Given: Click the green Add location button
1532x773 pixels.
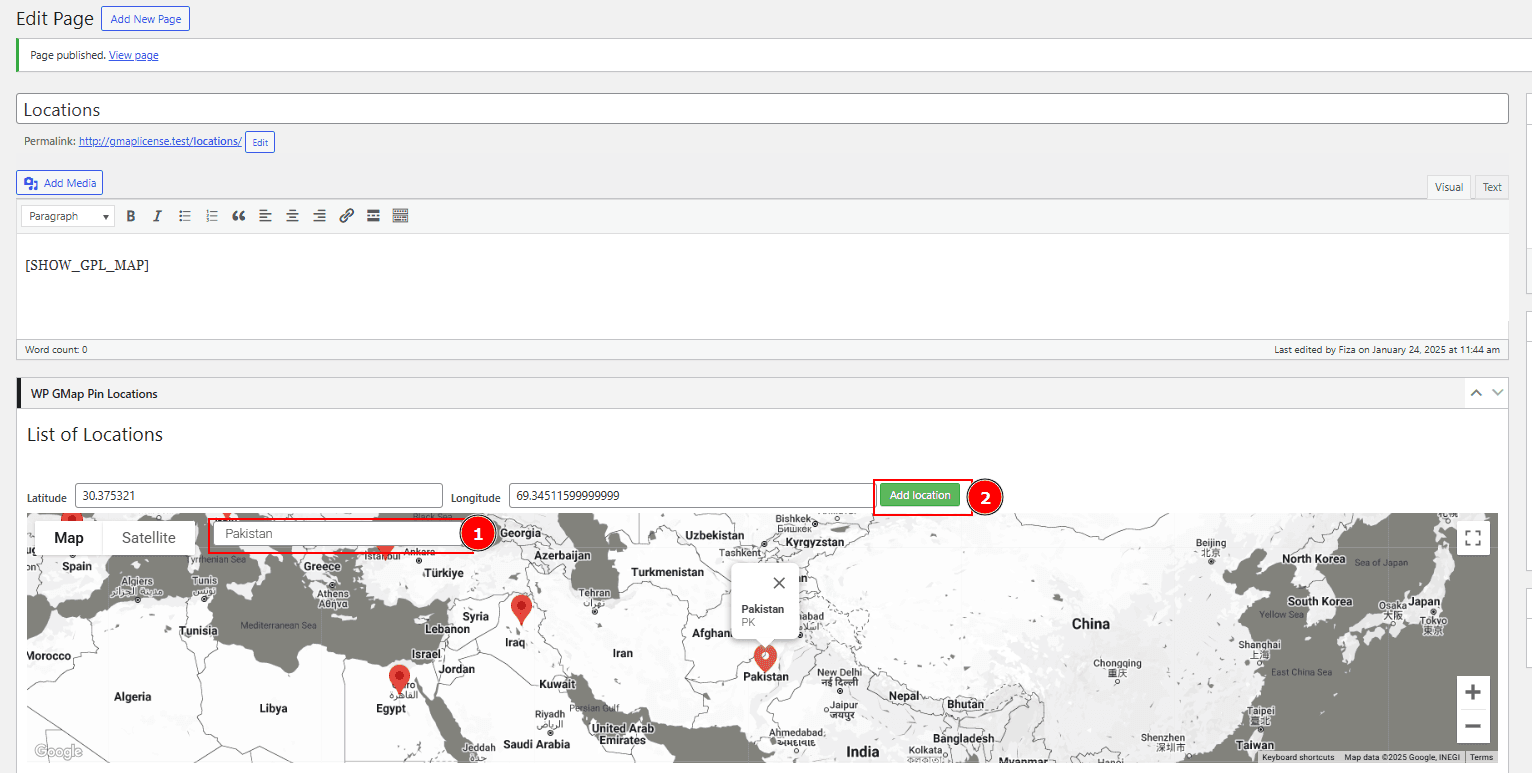Looking at the screenshot, I should [x=920, y=495].
